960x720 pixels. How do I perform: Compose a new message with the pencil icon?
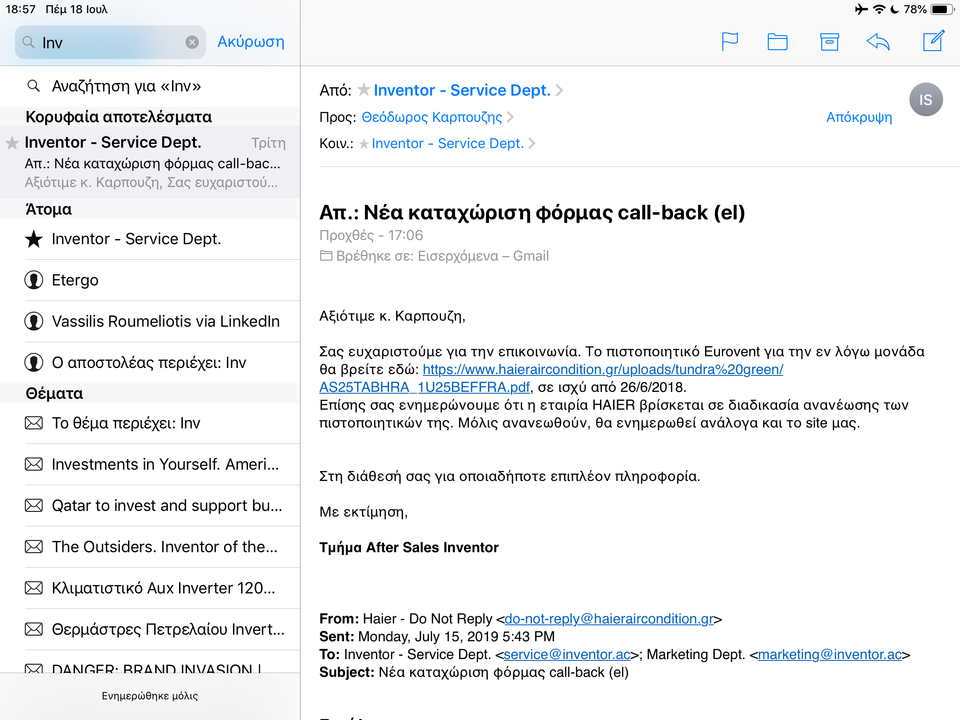tap(934, 41)
